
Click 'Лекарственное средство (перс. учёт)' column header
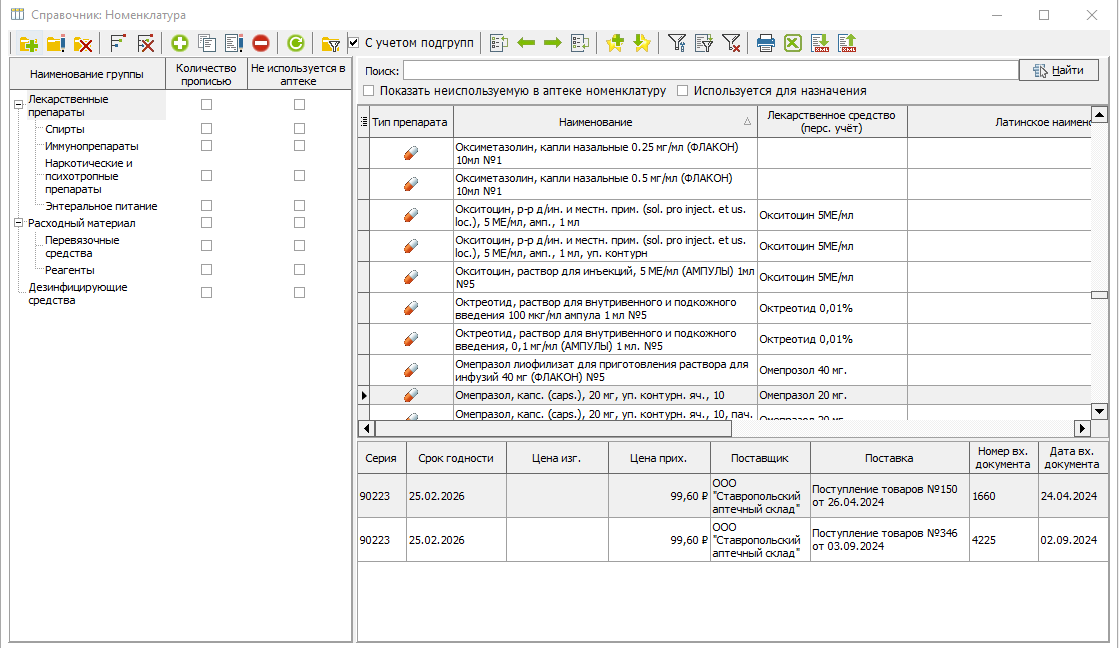point(831,122)
